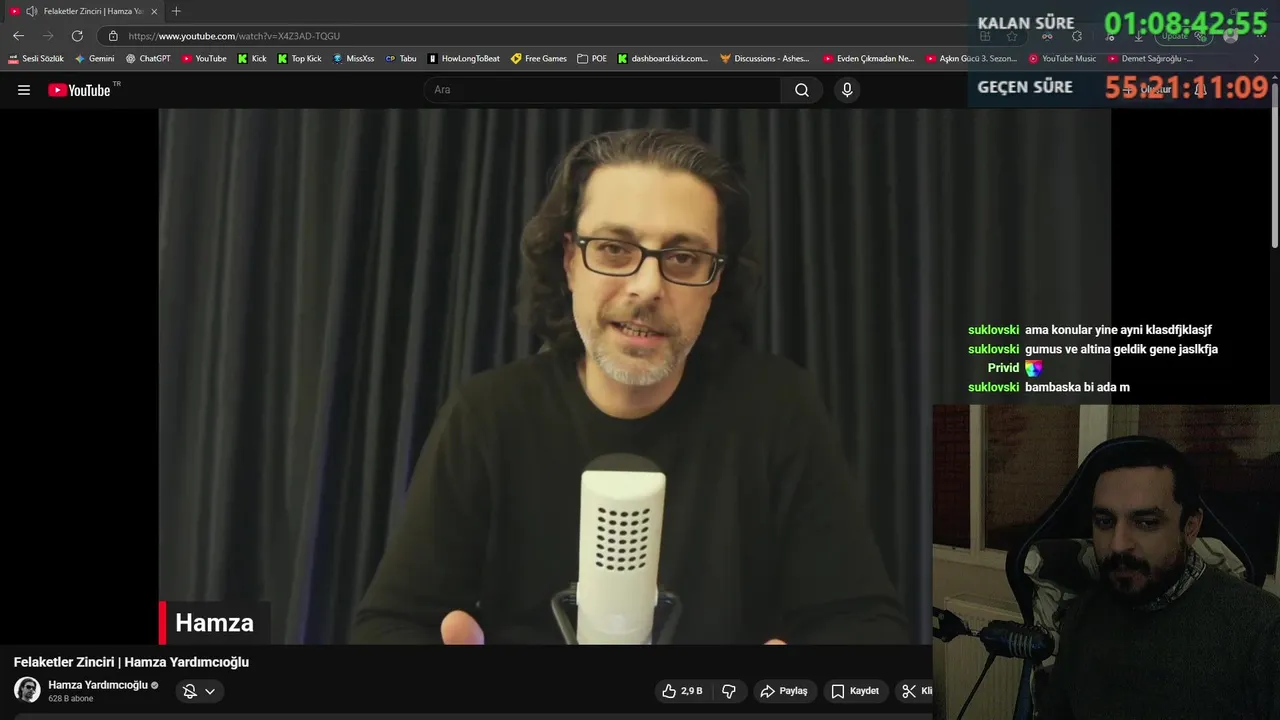
Task: Open the Hamza Yardımcıoğlu channel avatar
Action: click(27, 690)
